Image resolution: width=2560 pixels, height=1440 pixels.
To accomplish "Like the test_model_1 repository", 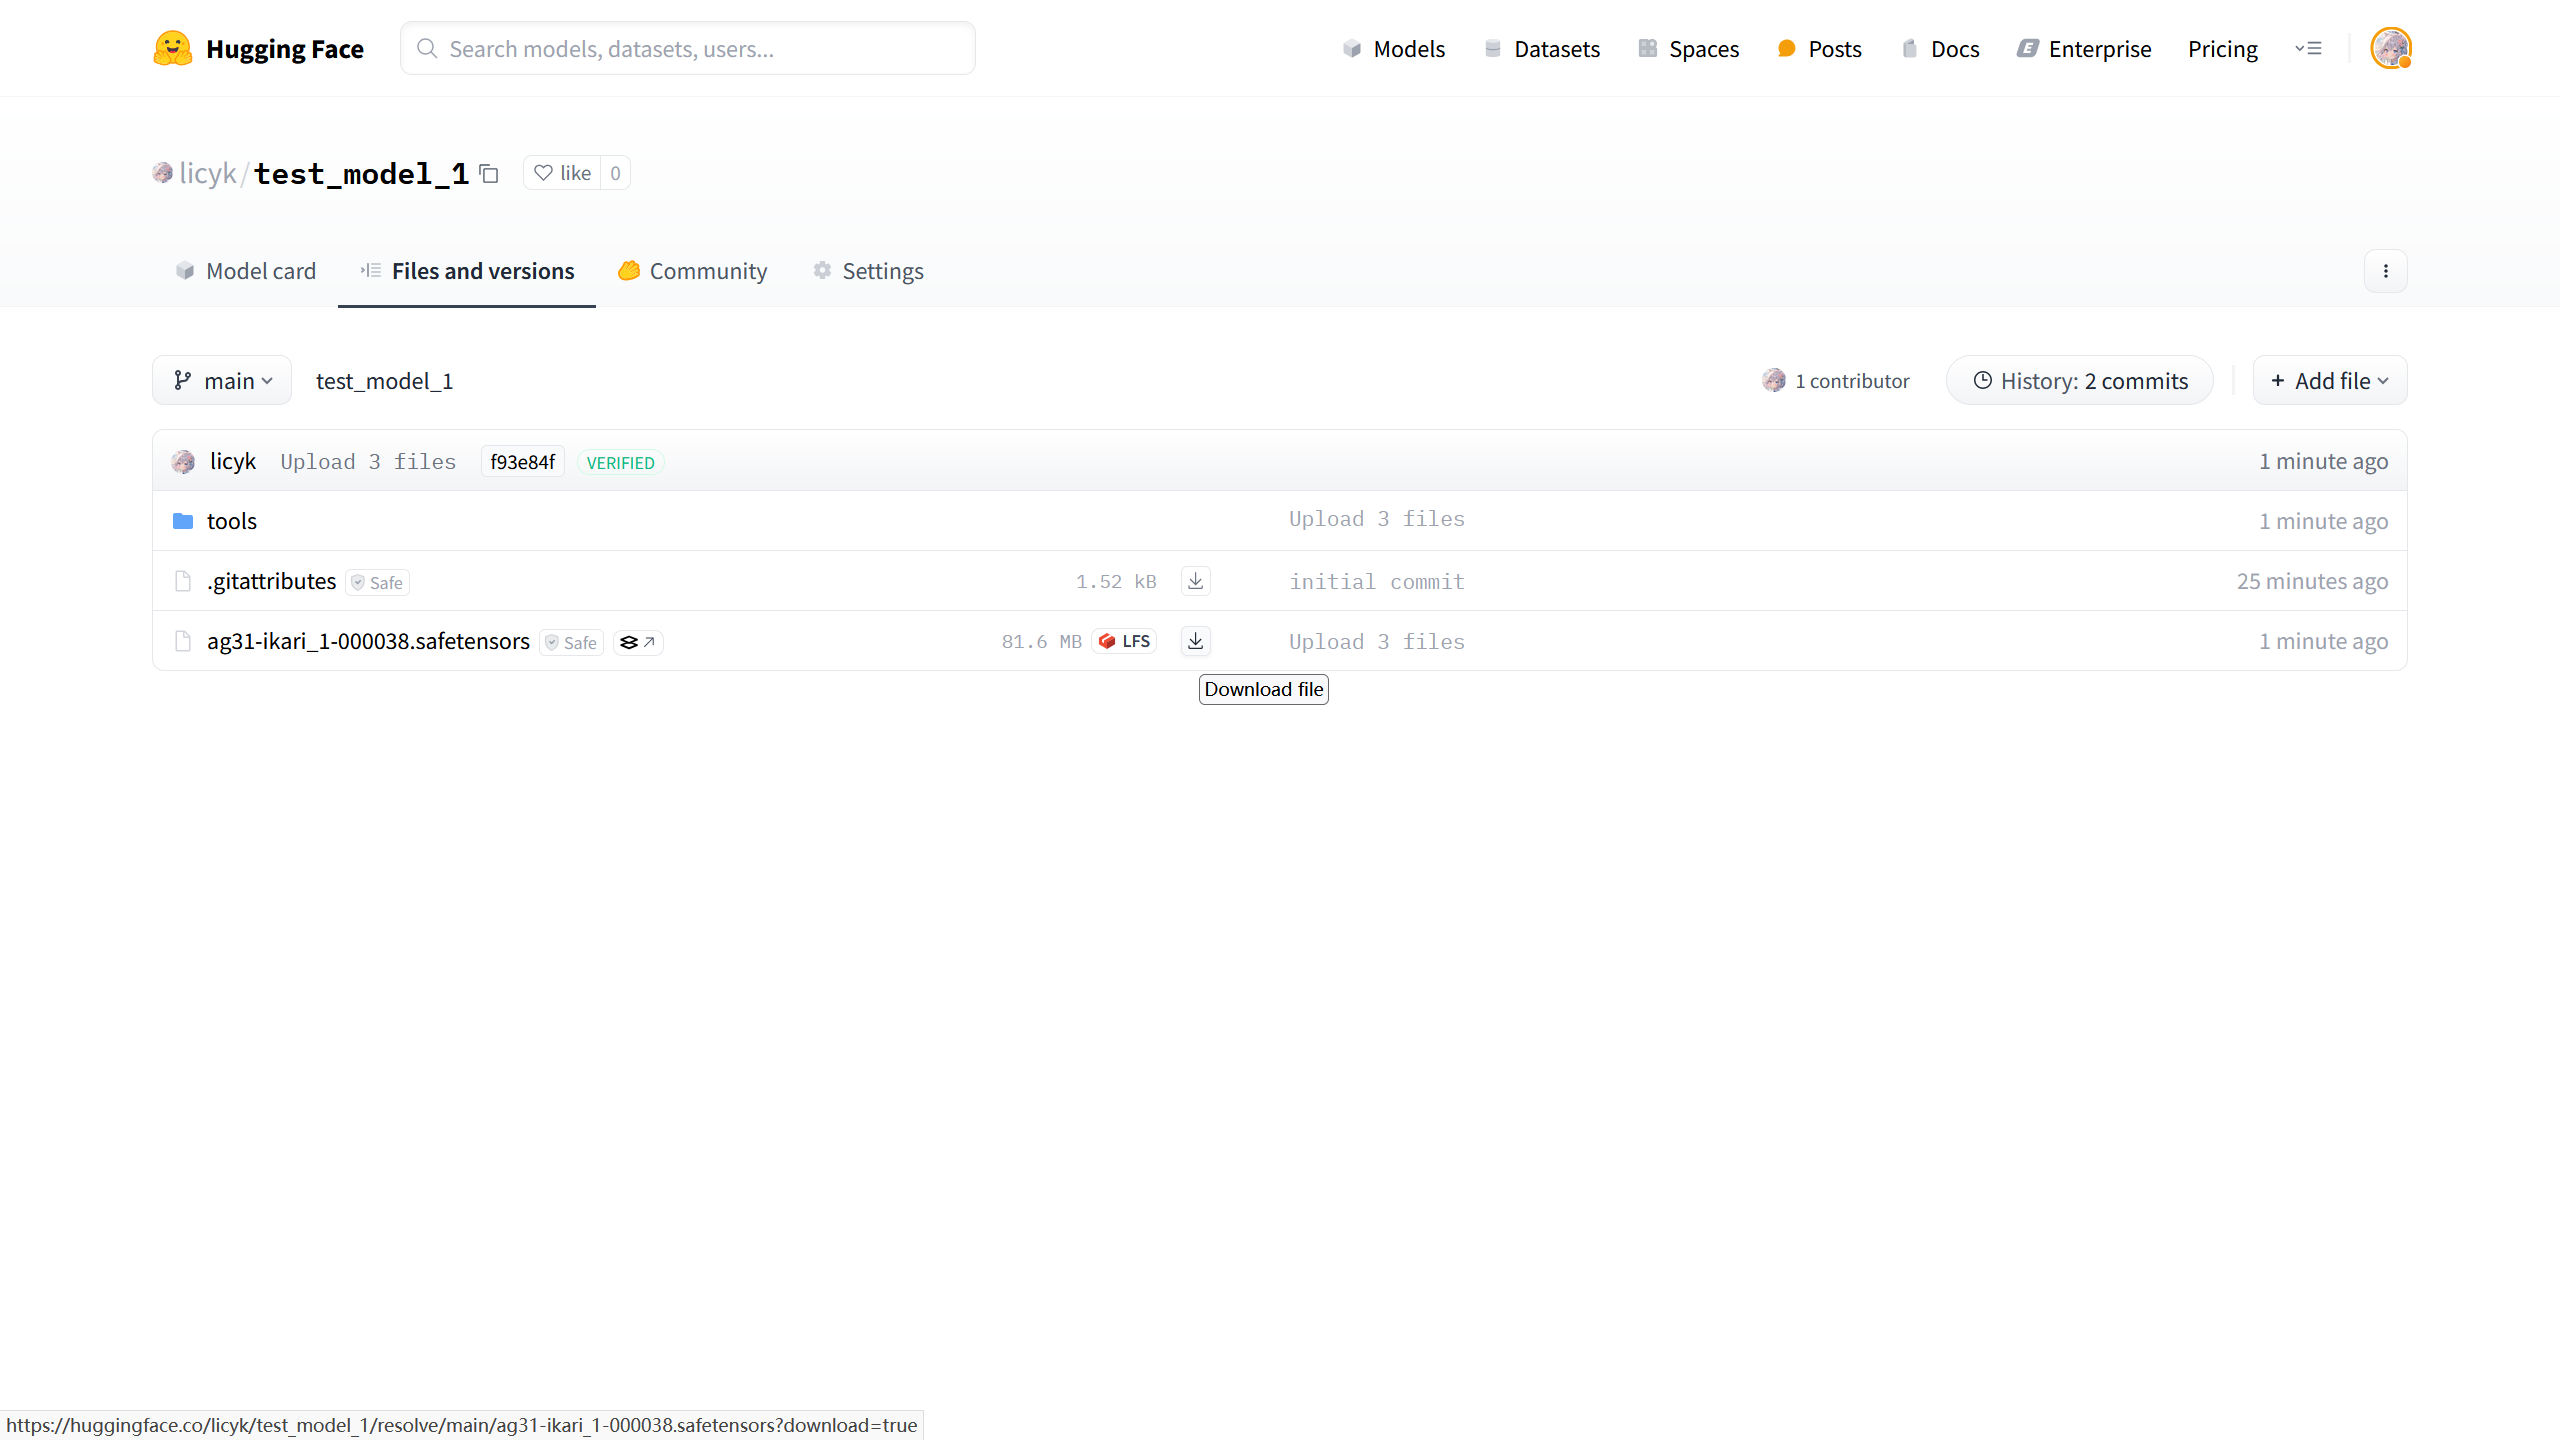I will coord(563,173).
